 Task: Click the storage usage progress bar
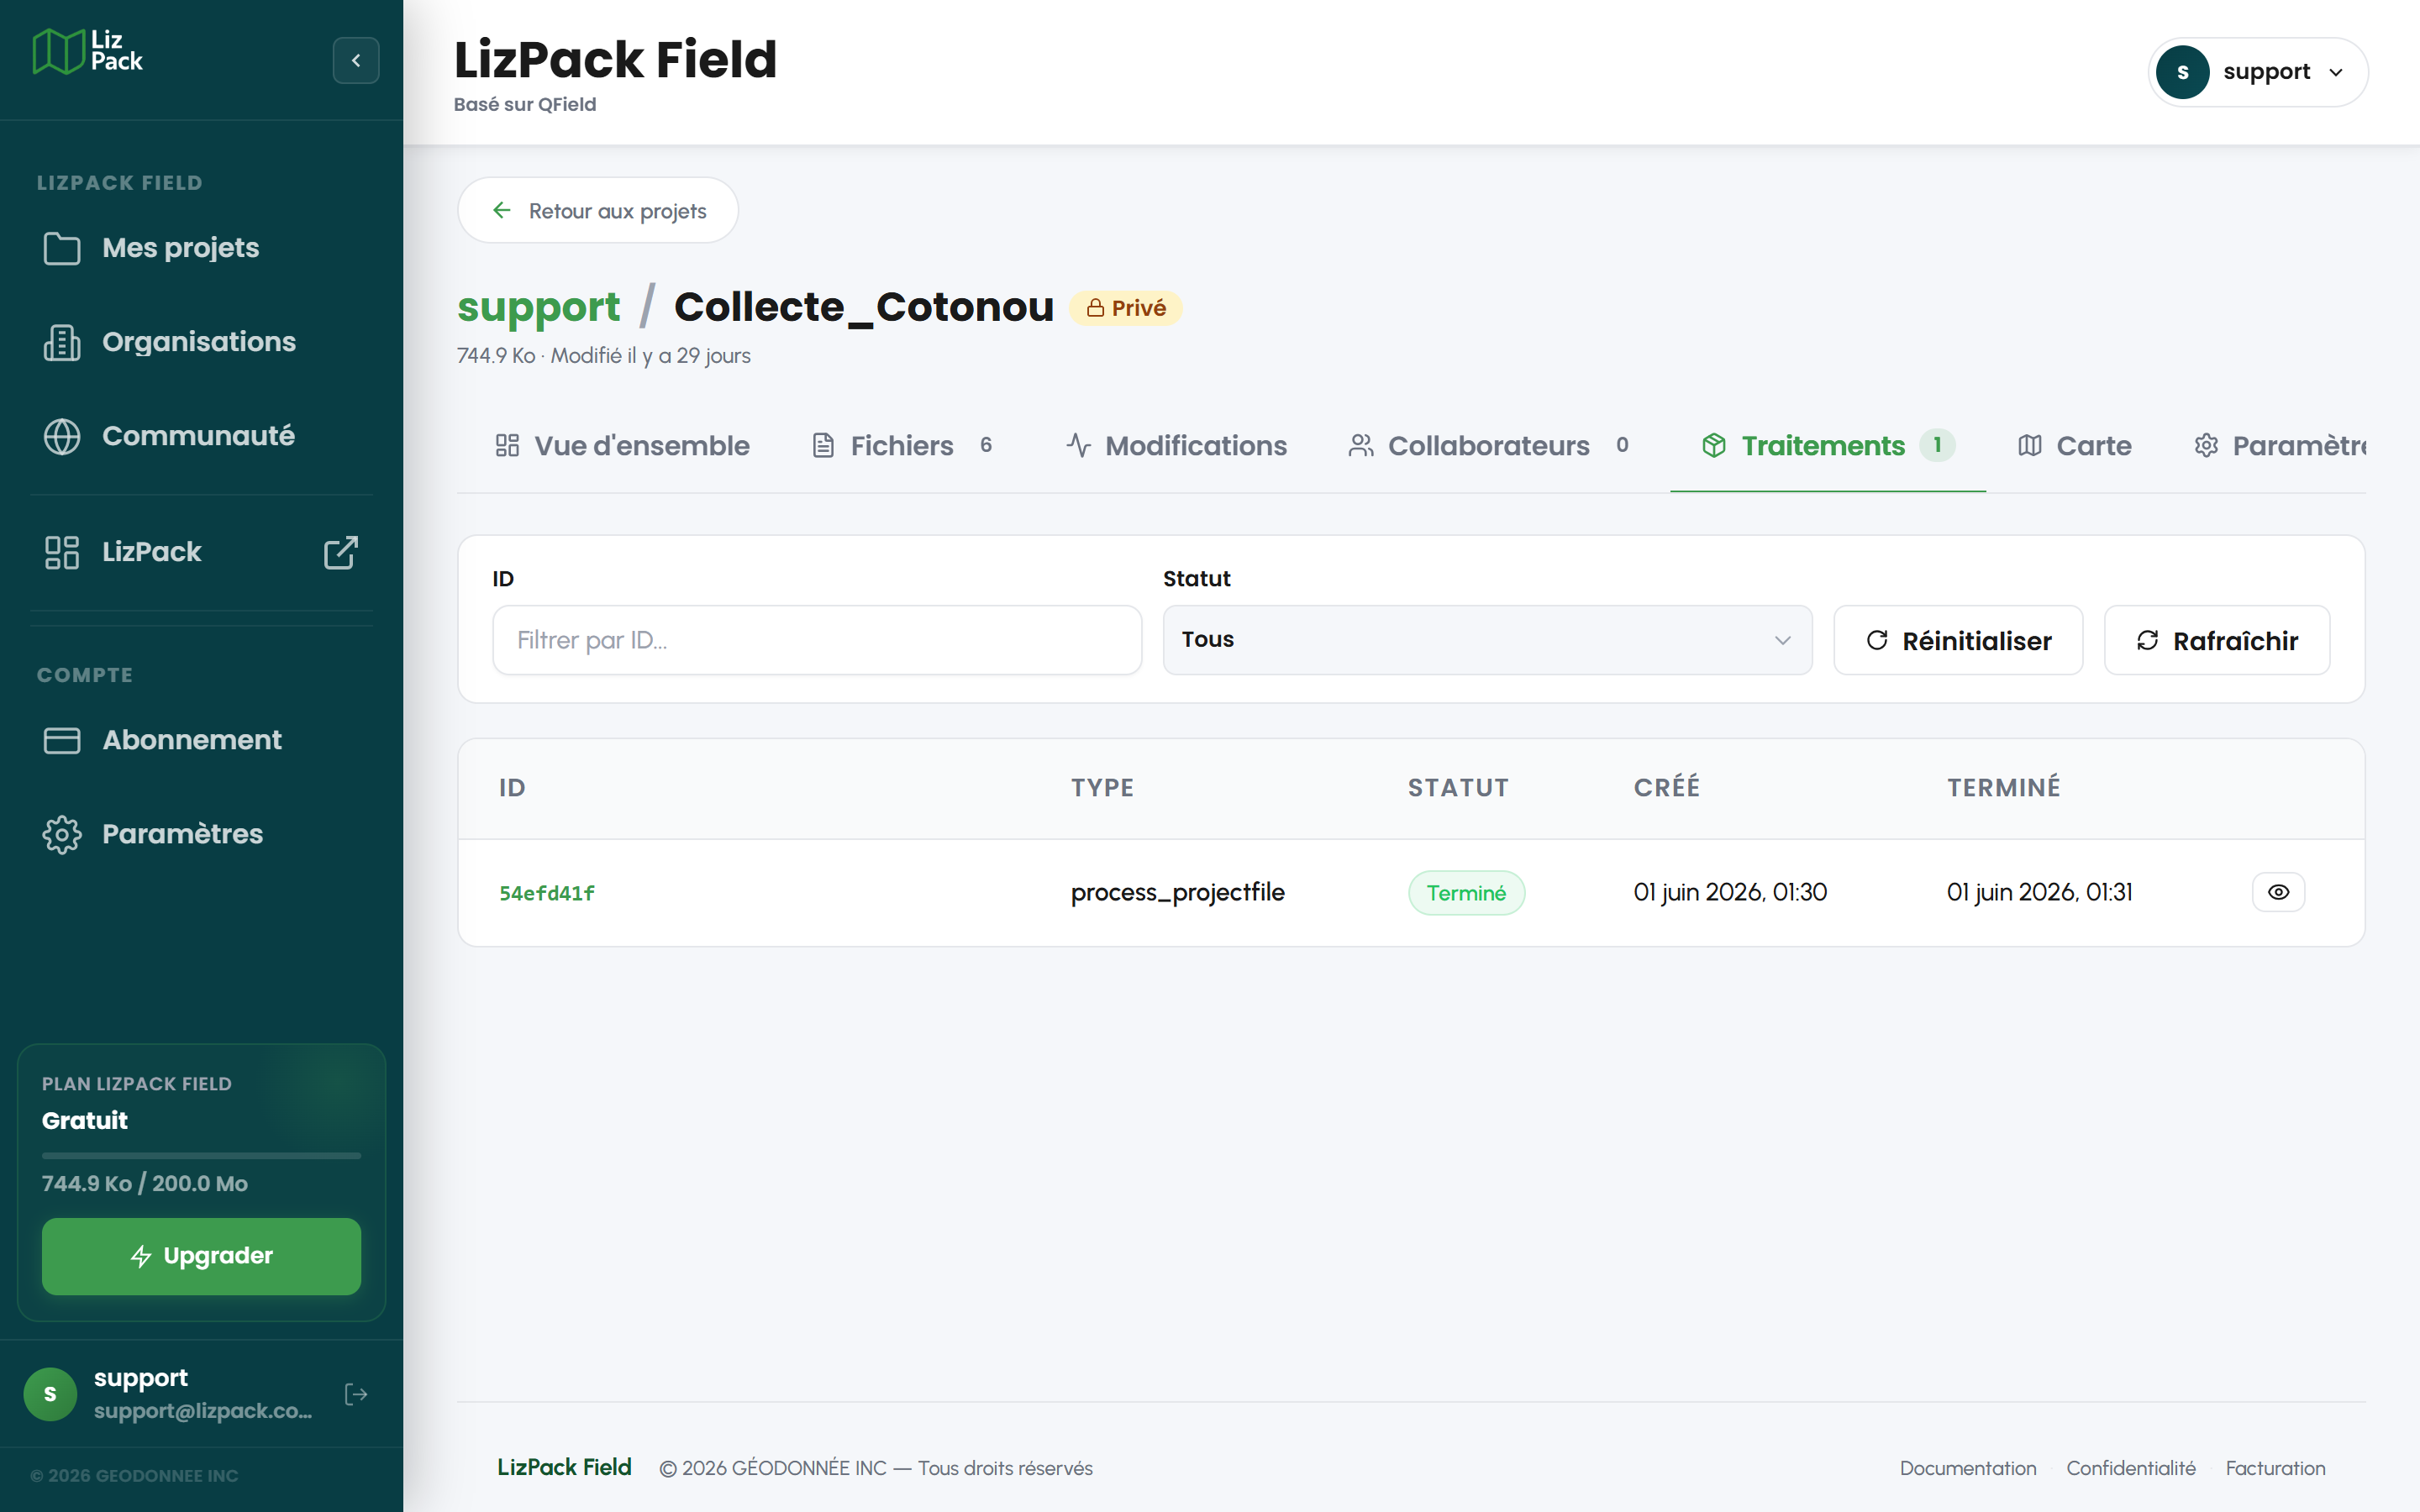pyautogui.click(x=201, y=1156)
